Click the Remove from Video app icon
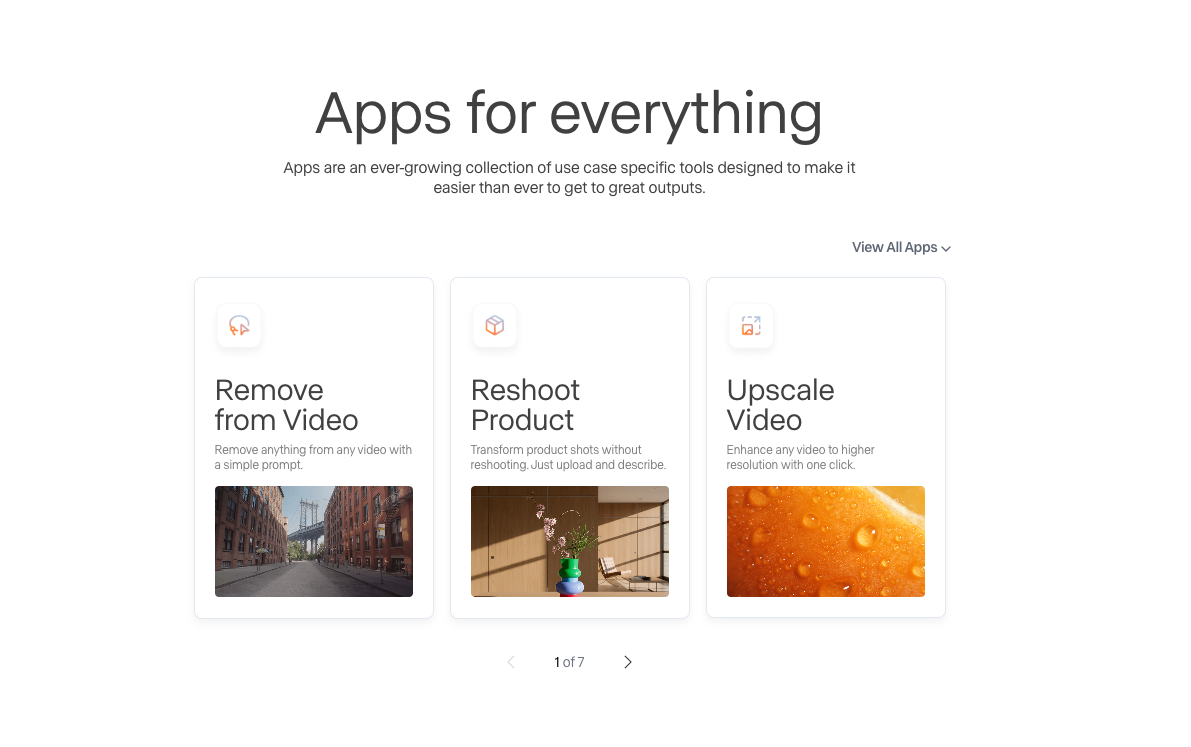 coord(239,326)
